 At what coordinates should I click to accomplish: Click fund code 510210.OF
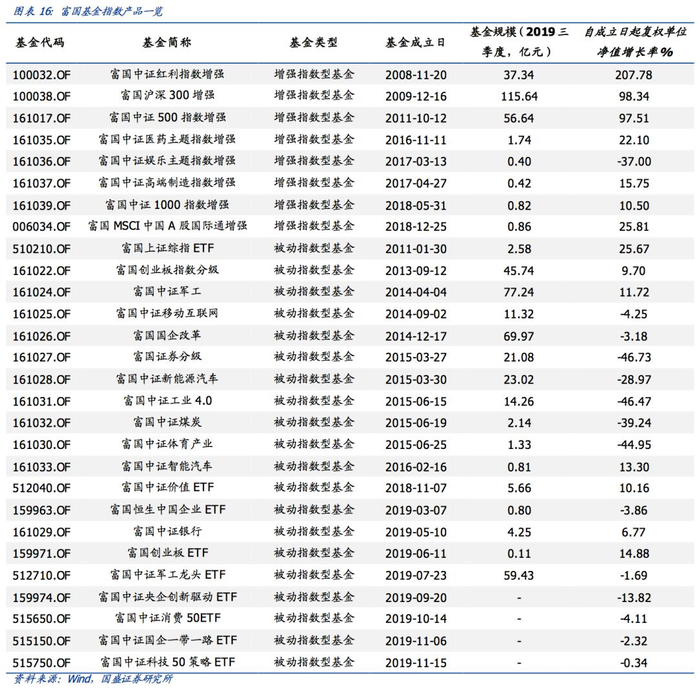42,249
